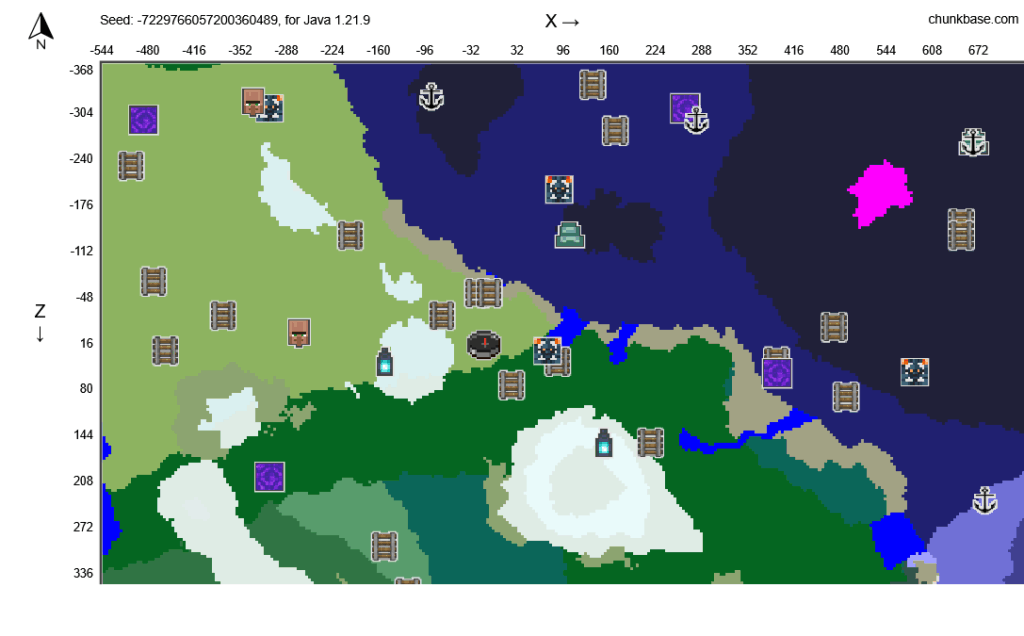Select the shipwreck anchor in bottom-right corner
The width and height of the screenshot is (1024, 636).
985,501
